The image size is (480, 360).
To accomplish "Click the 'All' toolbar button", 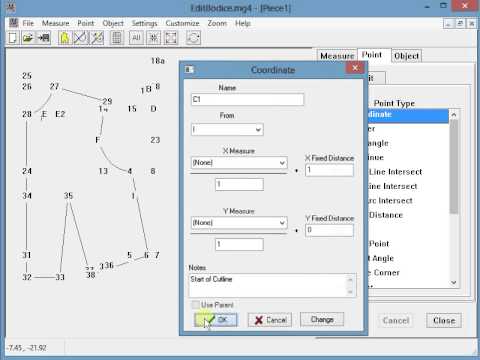I will tap(136, 38).
